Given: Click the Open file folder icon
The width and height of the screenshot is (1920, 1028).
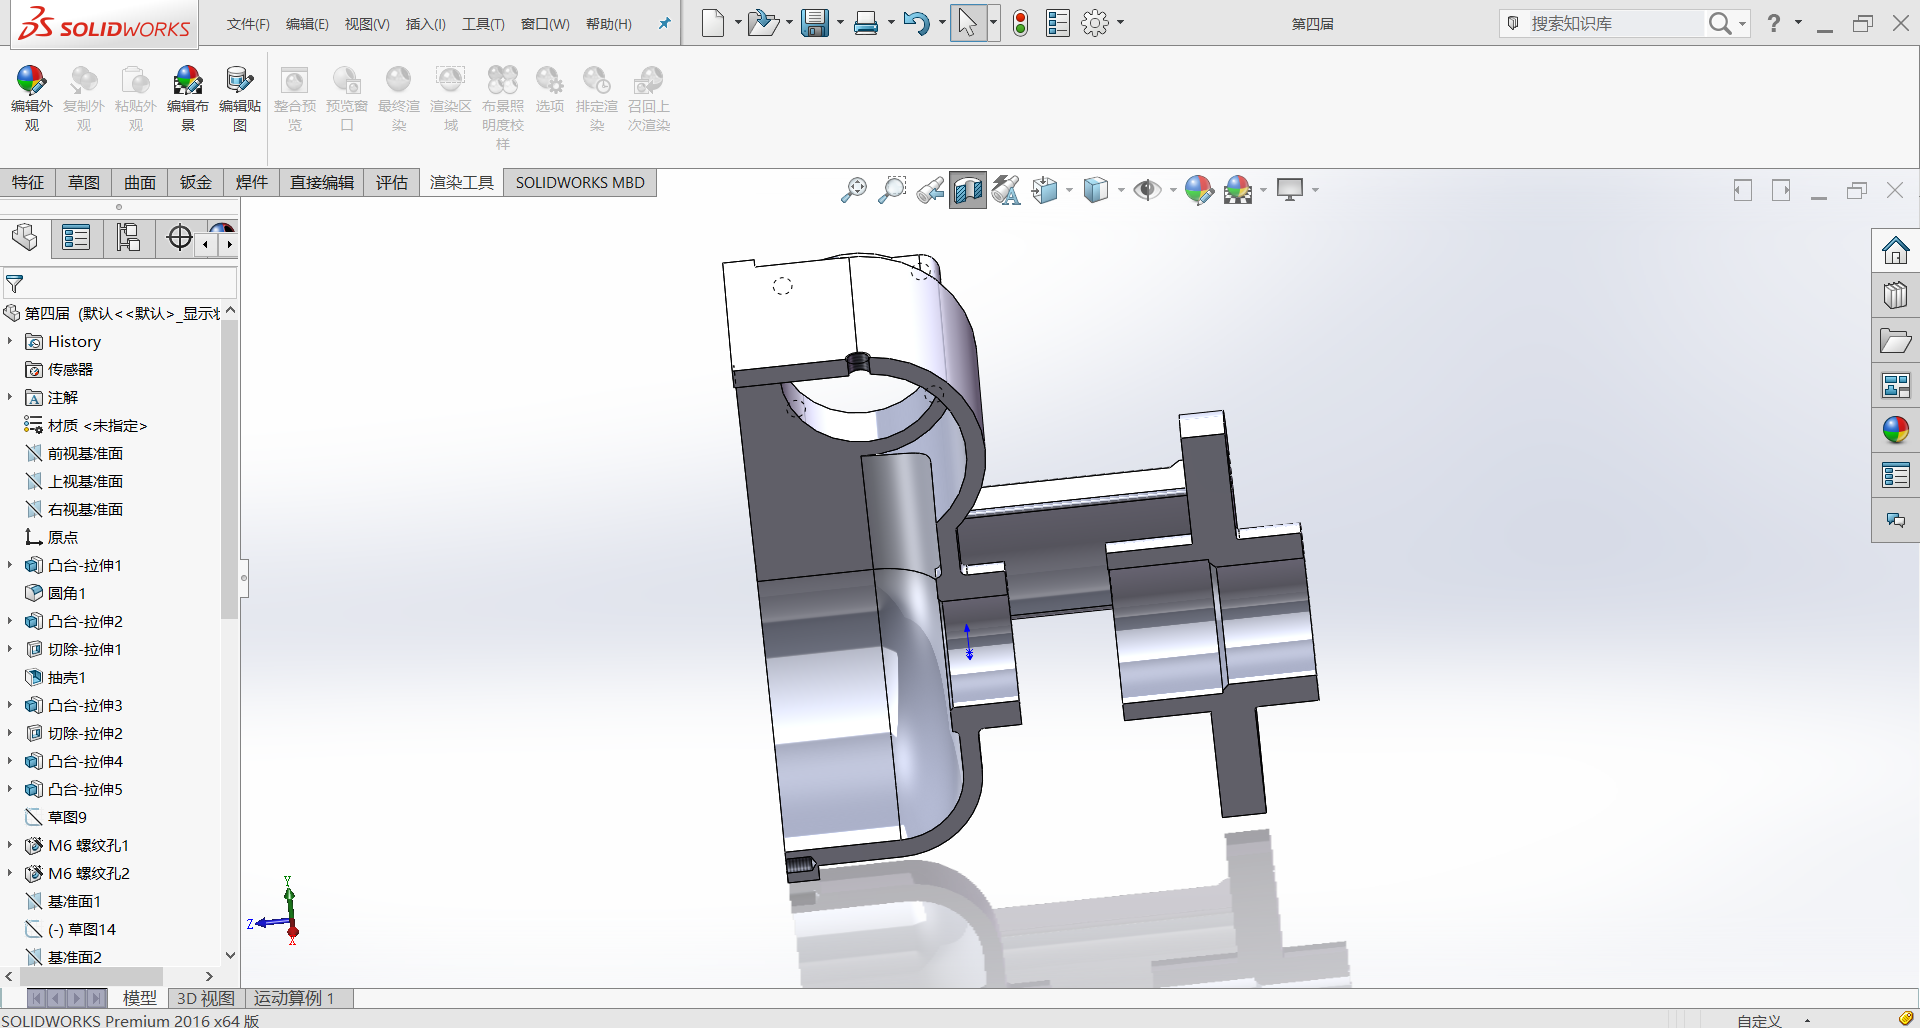Looking at the screenshot, I should tap(763, 23).
